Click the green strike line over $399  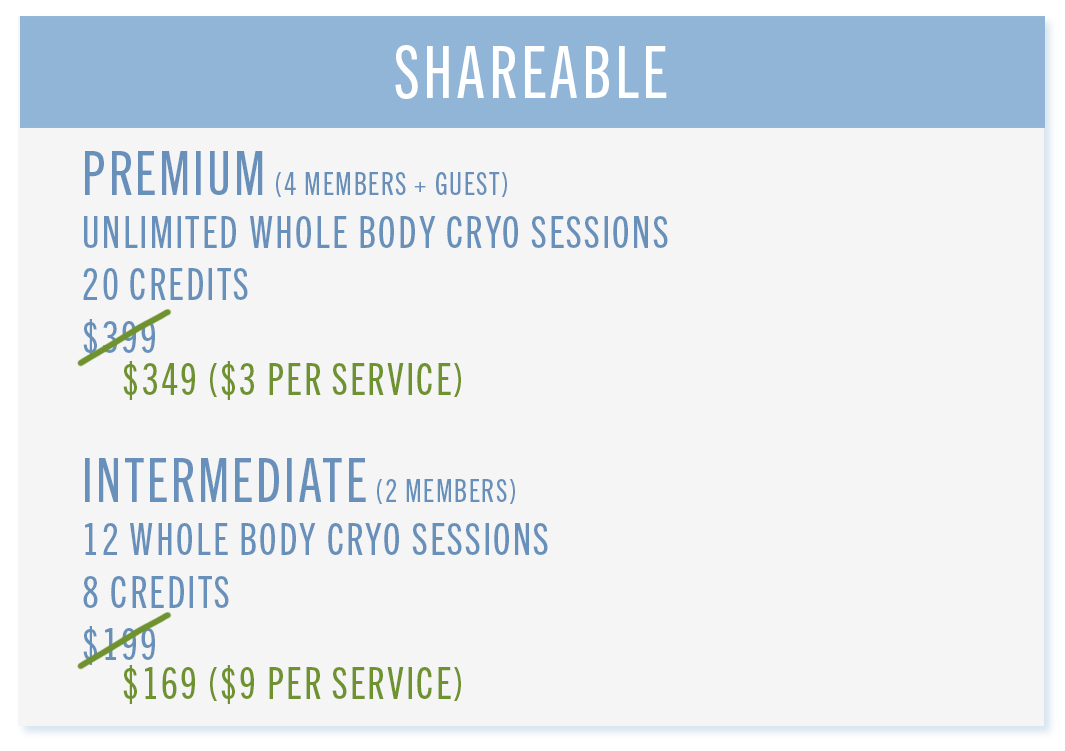[x=124, y=337]
